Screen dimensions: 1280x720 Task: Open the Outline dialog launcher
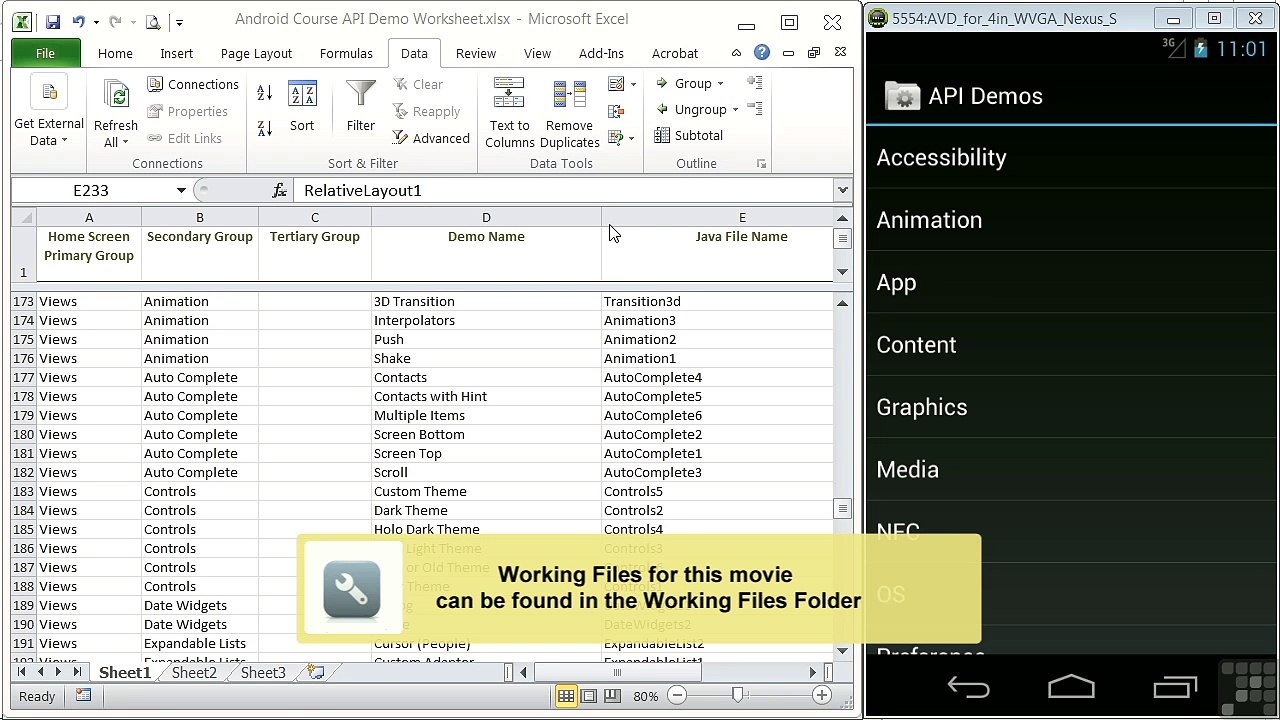761,163
